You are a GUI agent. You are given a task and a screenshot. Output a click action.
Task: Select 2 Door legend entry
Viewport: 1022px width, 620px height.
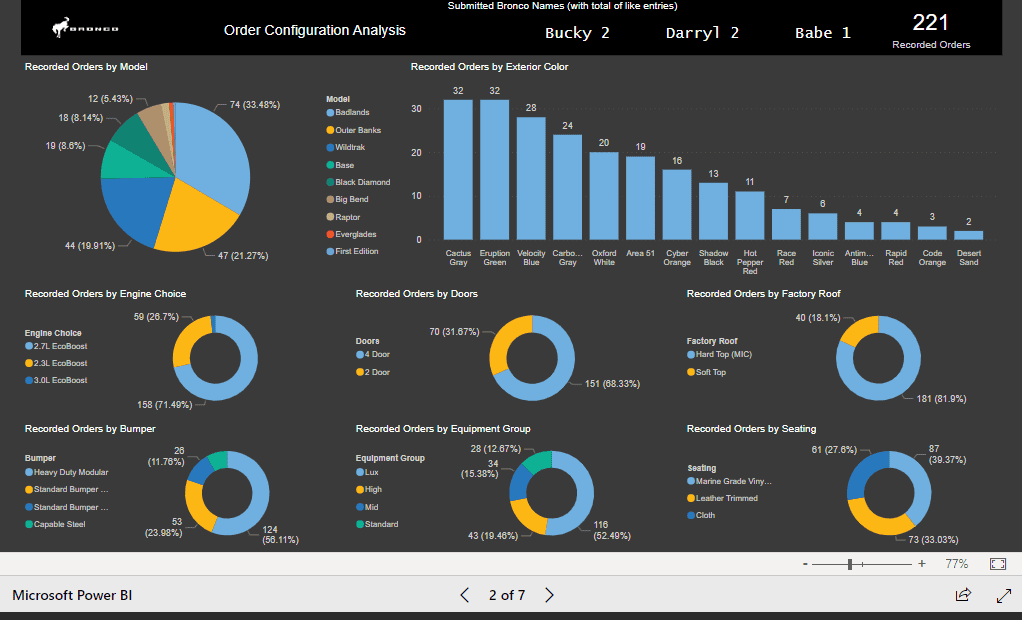(x=373, y=372)
